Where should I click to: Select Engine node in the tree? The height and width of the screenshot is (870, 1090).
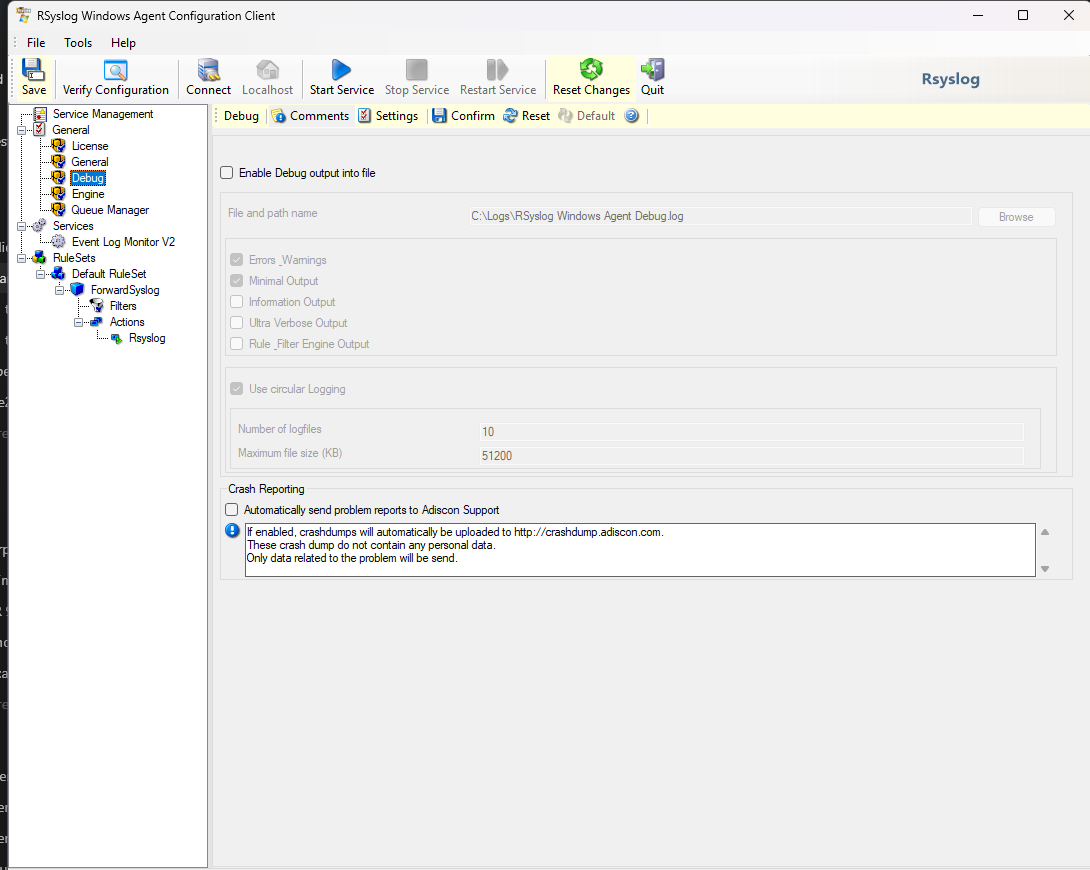tap(88, 194)
